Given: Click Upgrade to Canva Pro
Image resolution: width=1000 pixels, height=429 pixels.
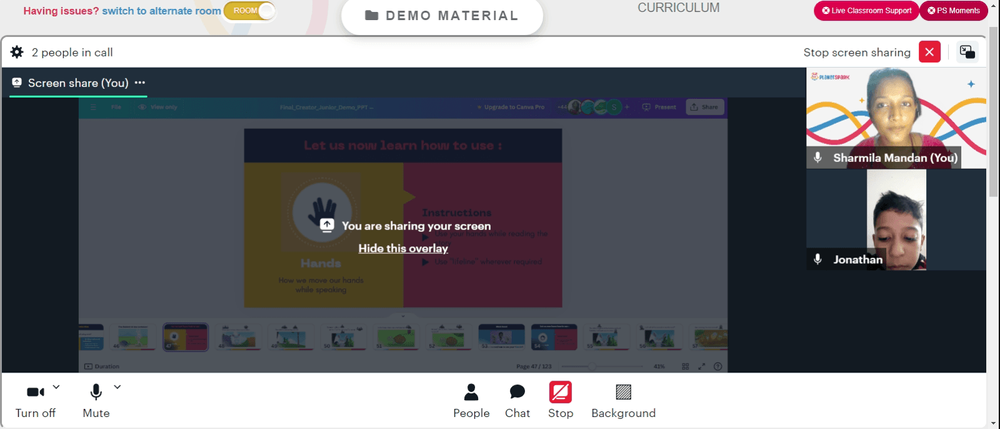Looking at the screenshot, I should click(511, 107).
